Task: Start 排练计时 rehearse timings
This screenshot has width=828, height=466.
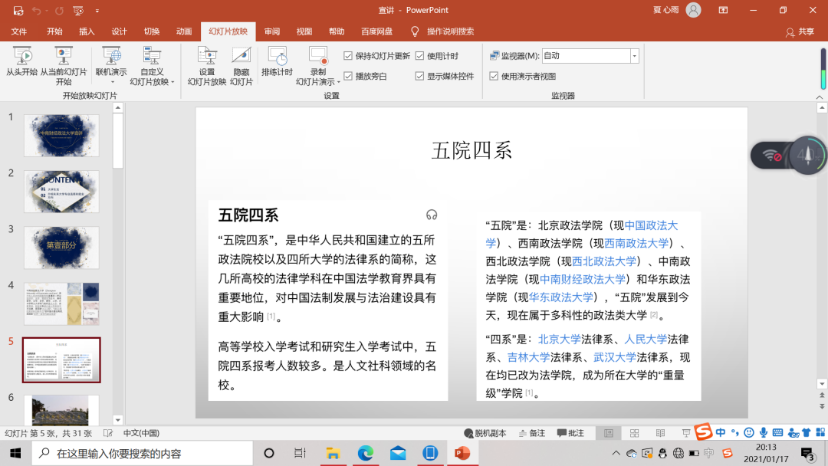Action: [277, 61]
